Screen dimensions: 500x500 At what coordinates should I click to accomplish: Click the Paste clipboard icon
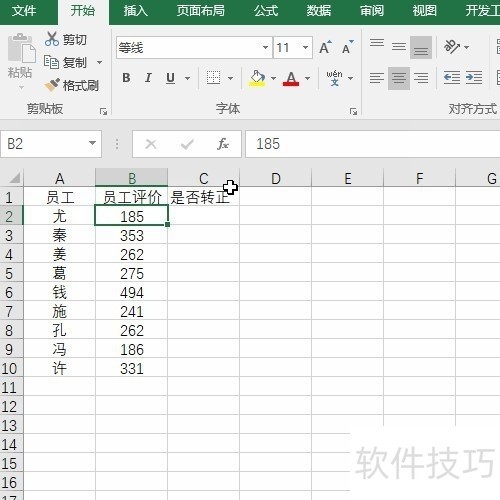click(x=21, y=49)
